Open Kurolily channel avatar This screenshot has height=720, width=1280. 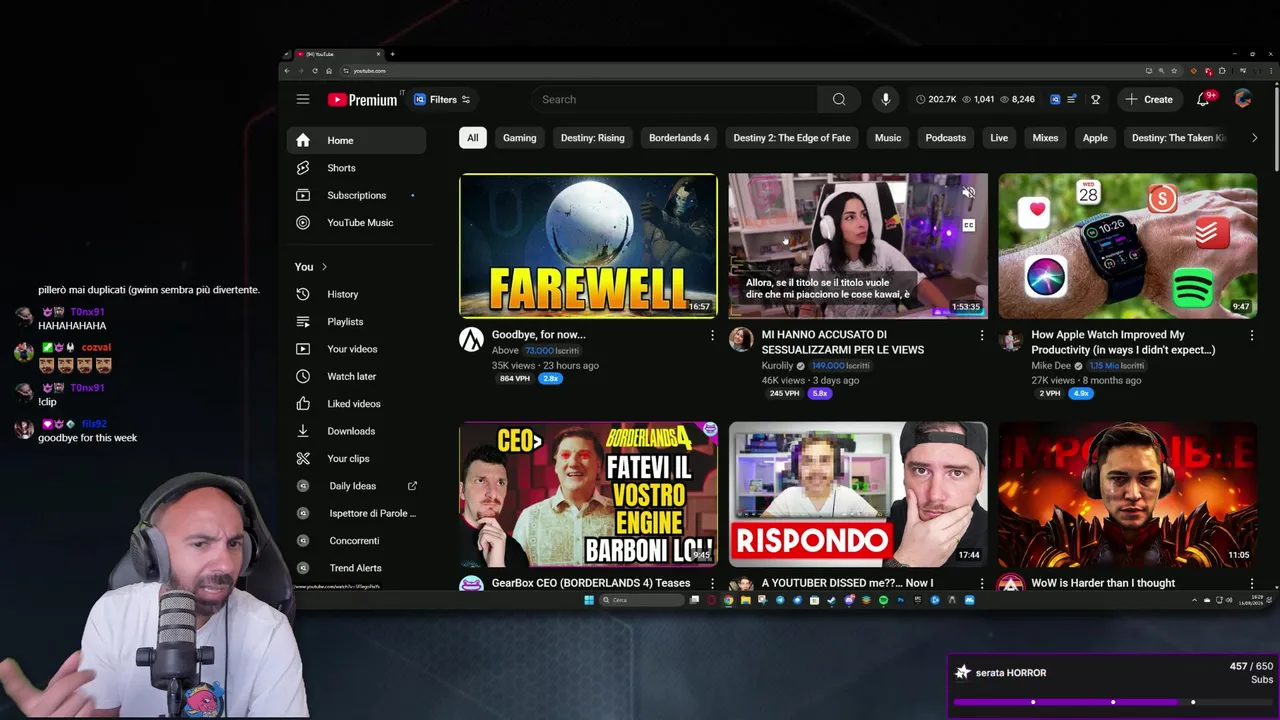(x=741, y=339)
